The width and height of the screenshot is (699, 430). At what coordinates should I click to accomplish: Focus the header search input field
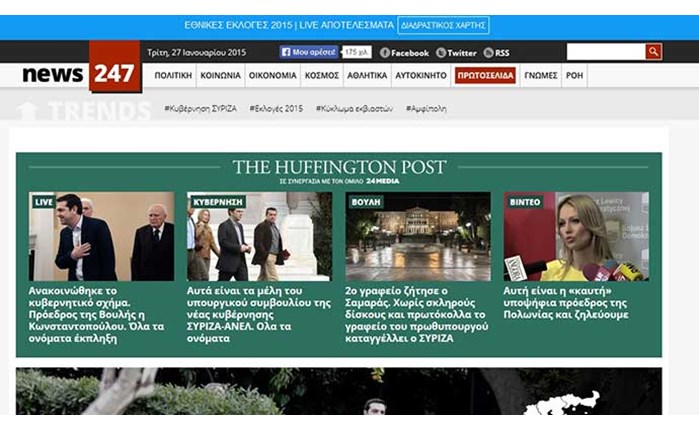(606, 52)
